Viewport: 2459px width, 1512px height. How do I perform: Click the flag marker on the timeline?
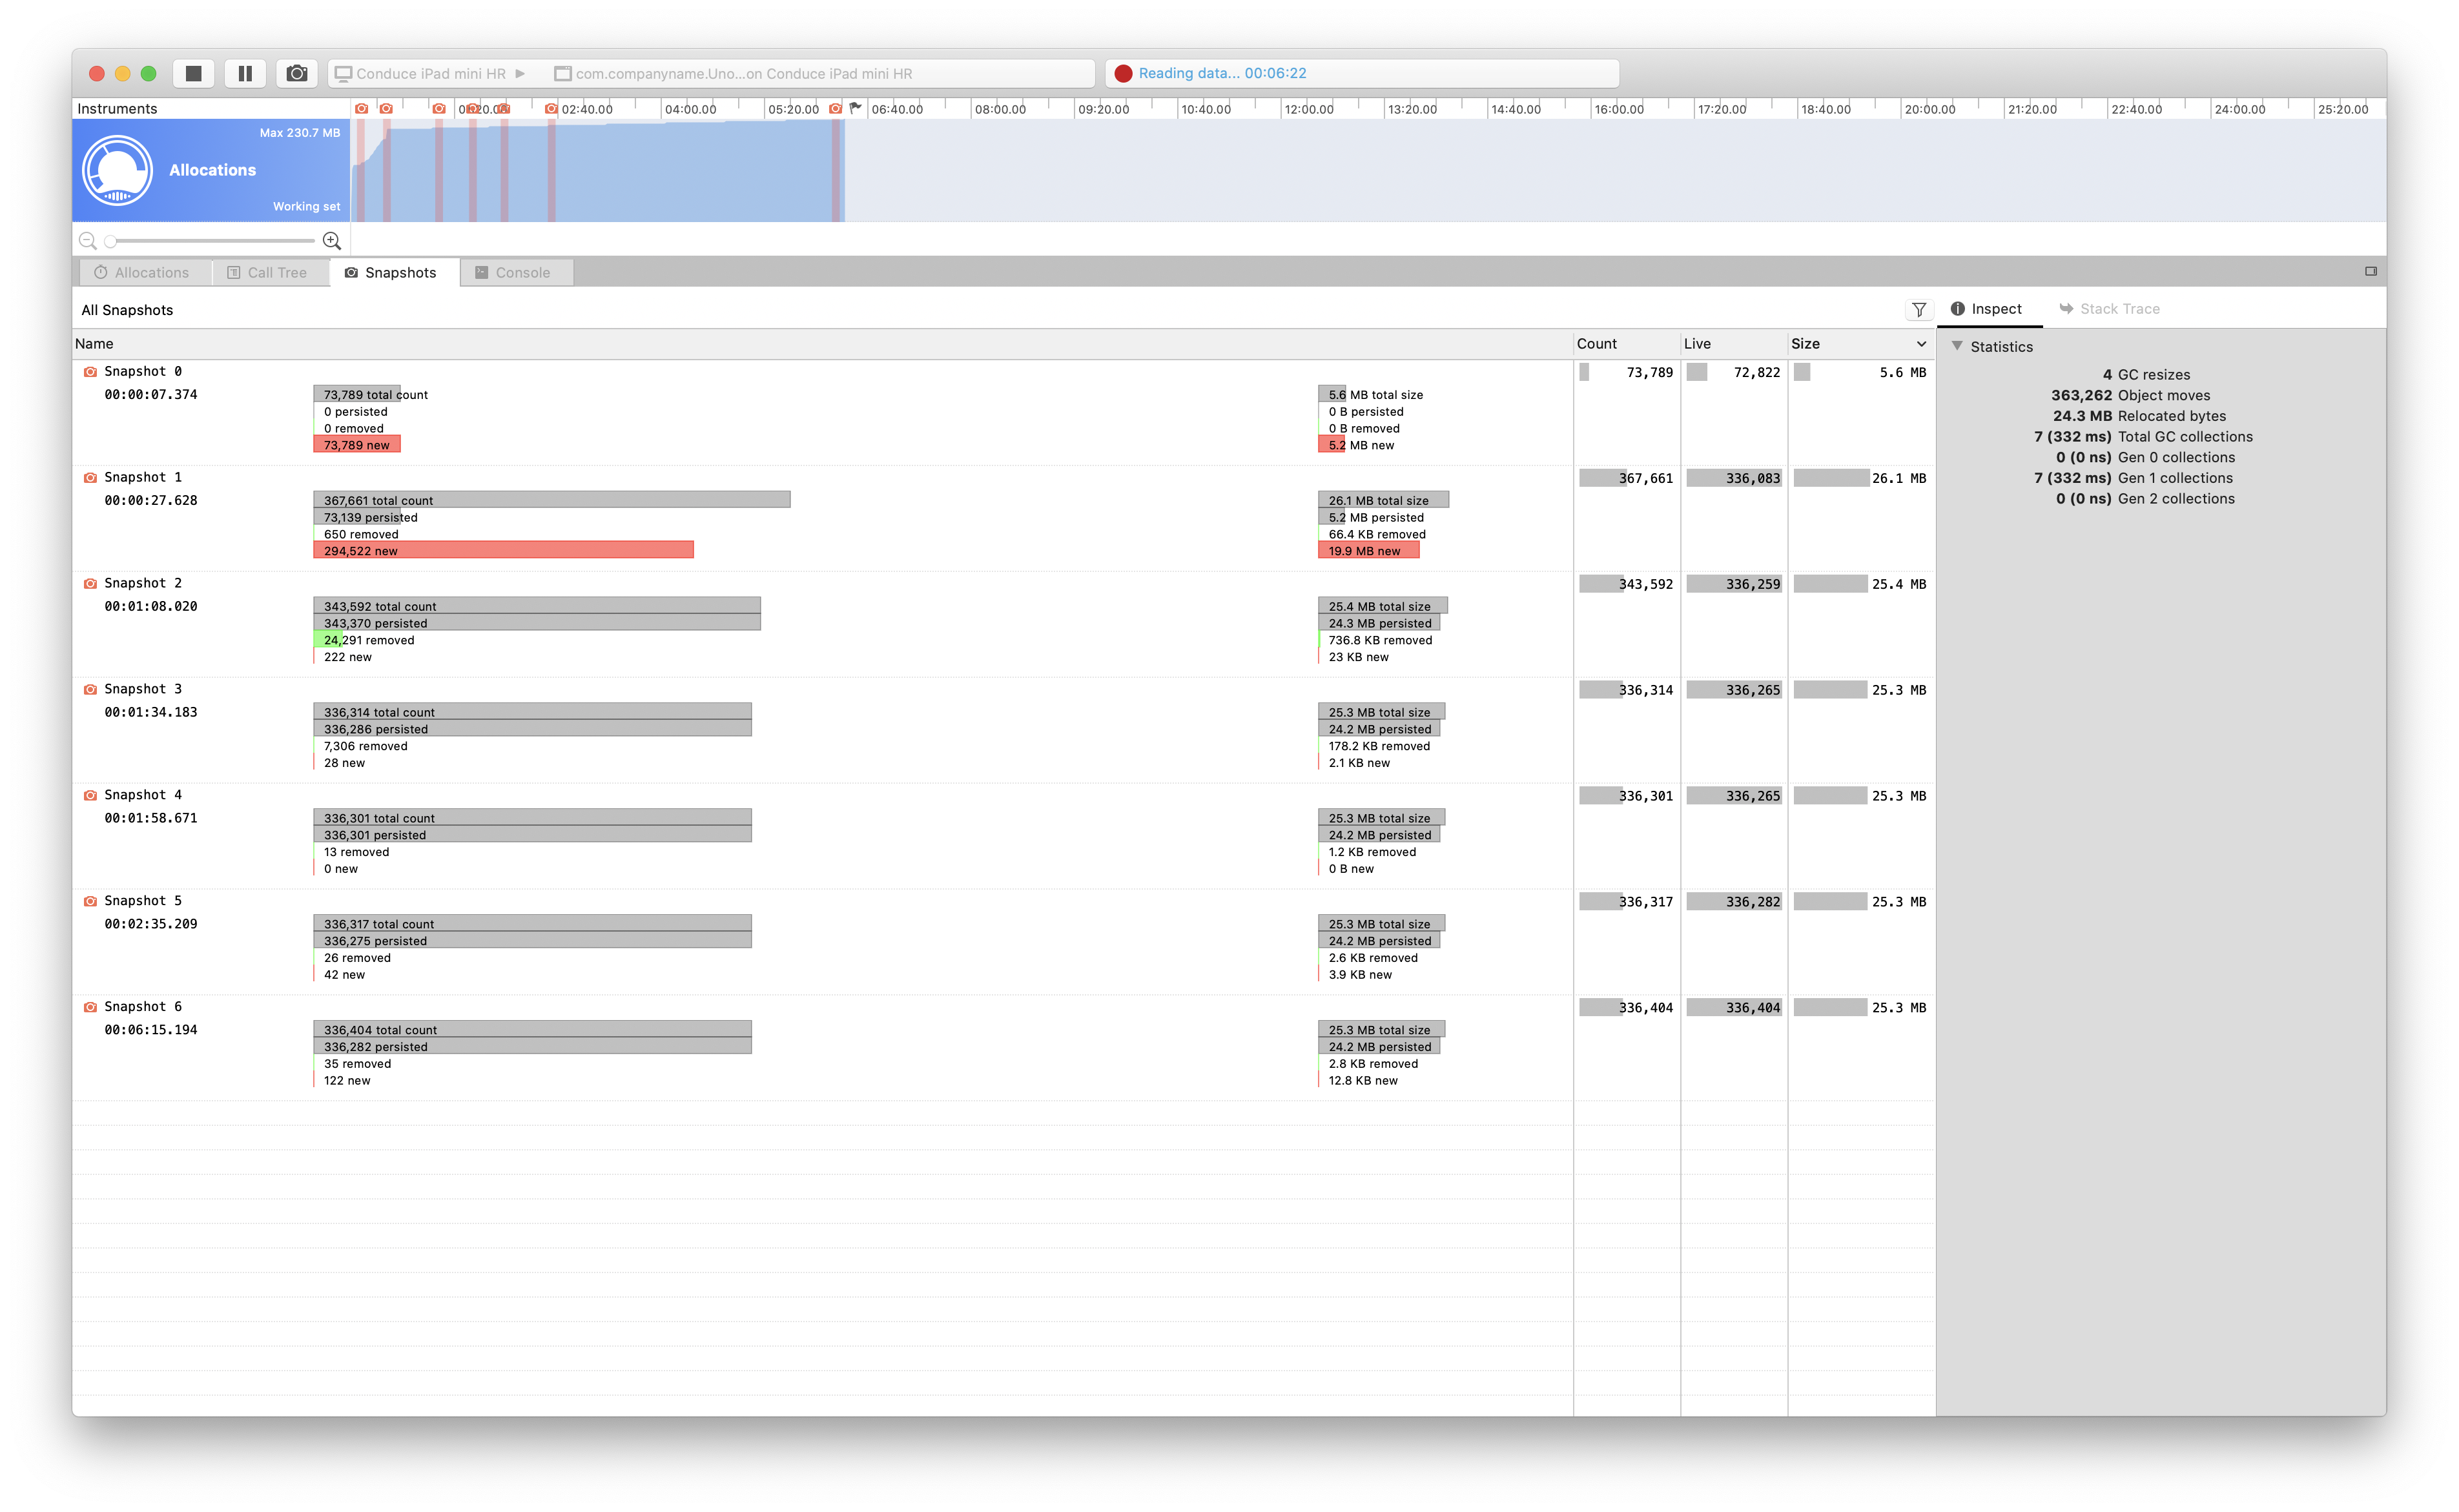[x=855, y=108]
